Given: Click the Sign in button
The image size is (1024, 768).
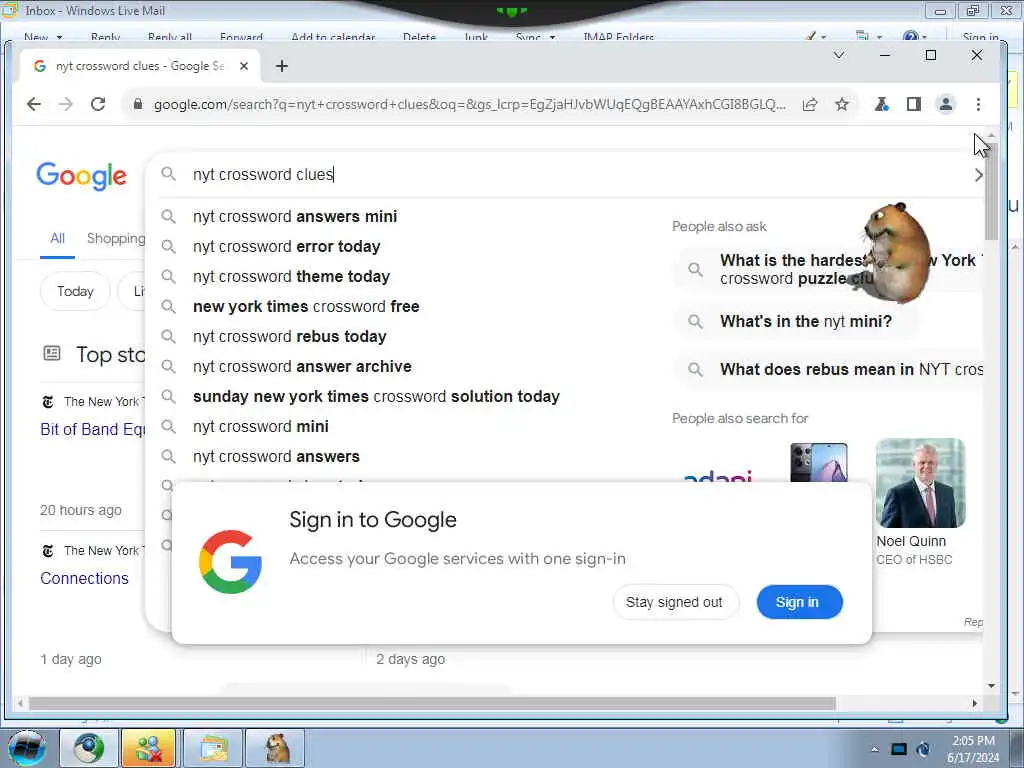Looking at the screenshot, I should [799, 602].
